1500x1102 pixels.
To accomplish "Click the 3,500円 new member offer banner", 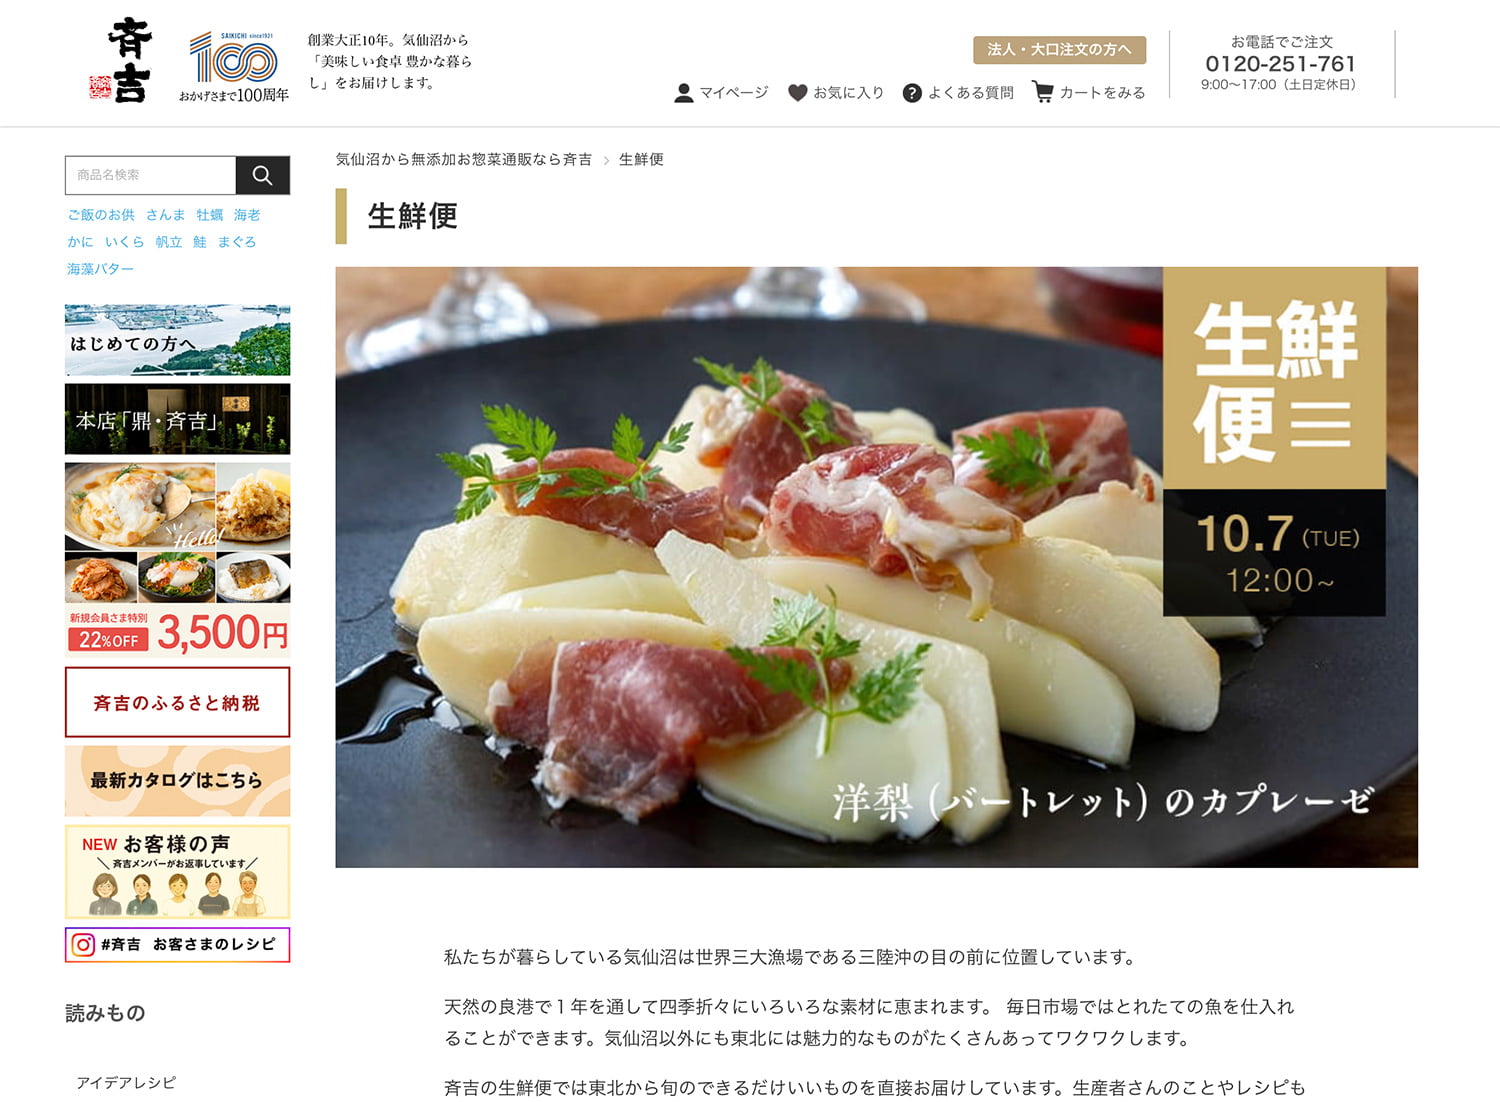I will pos(178,560).
